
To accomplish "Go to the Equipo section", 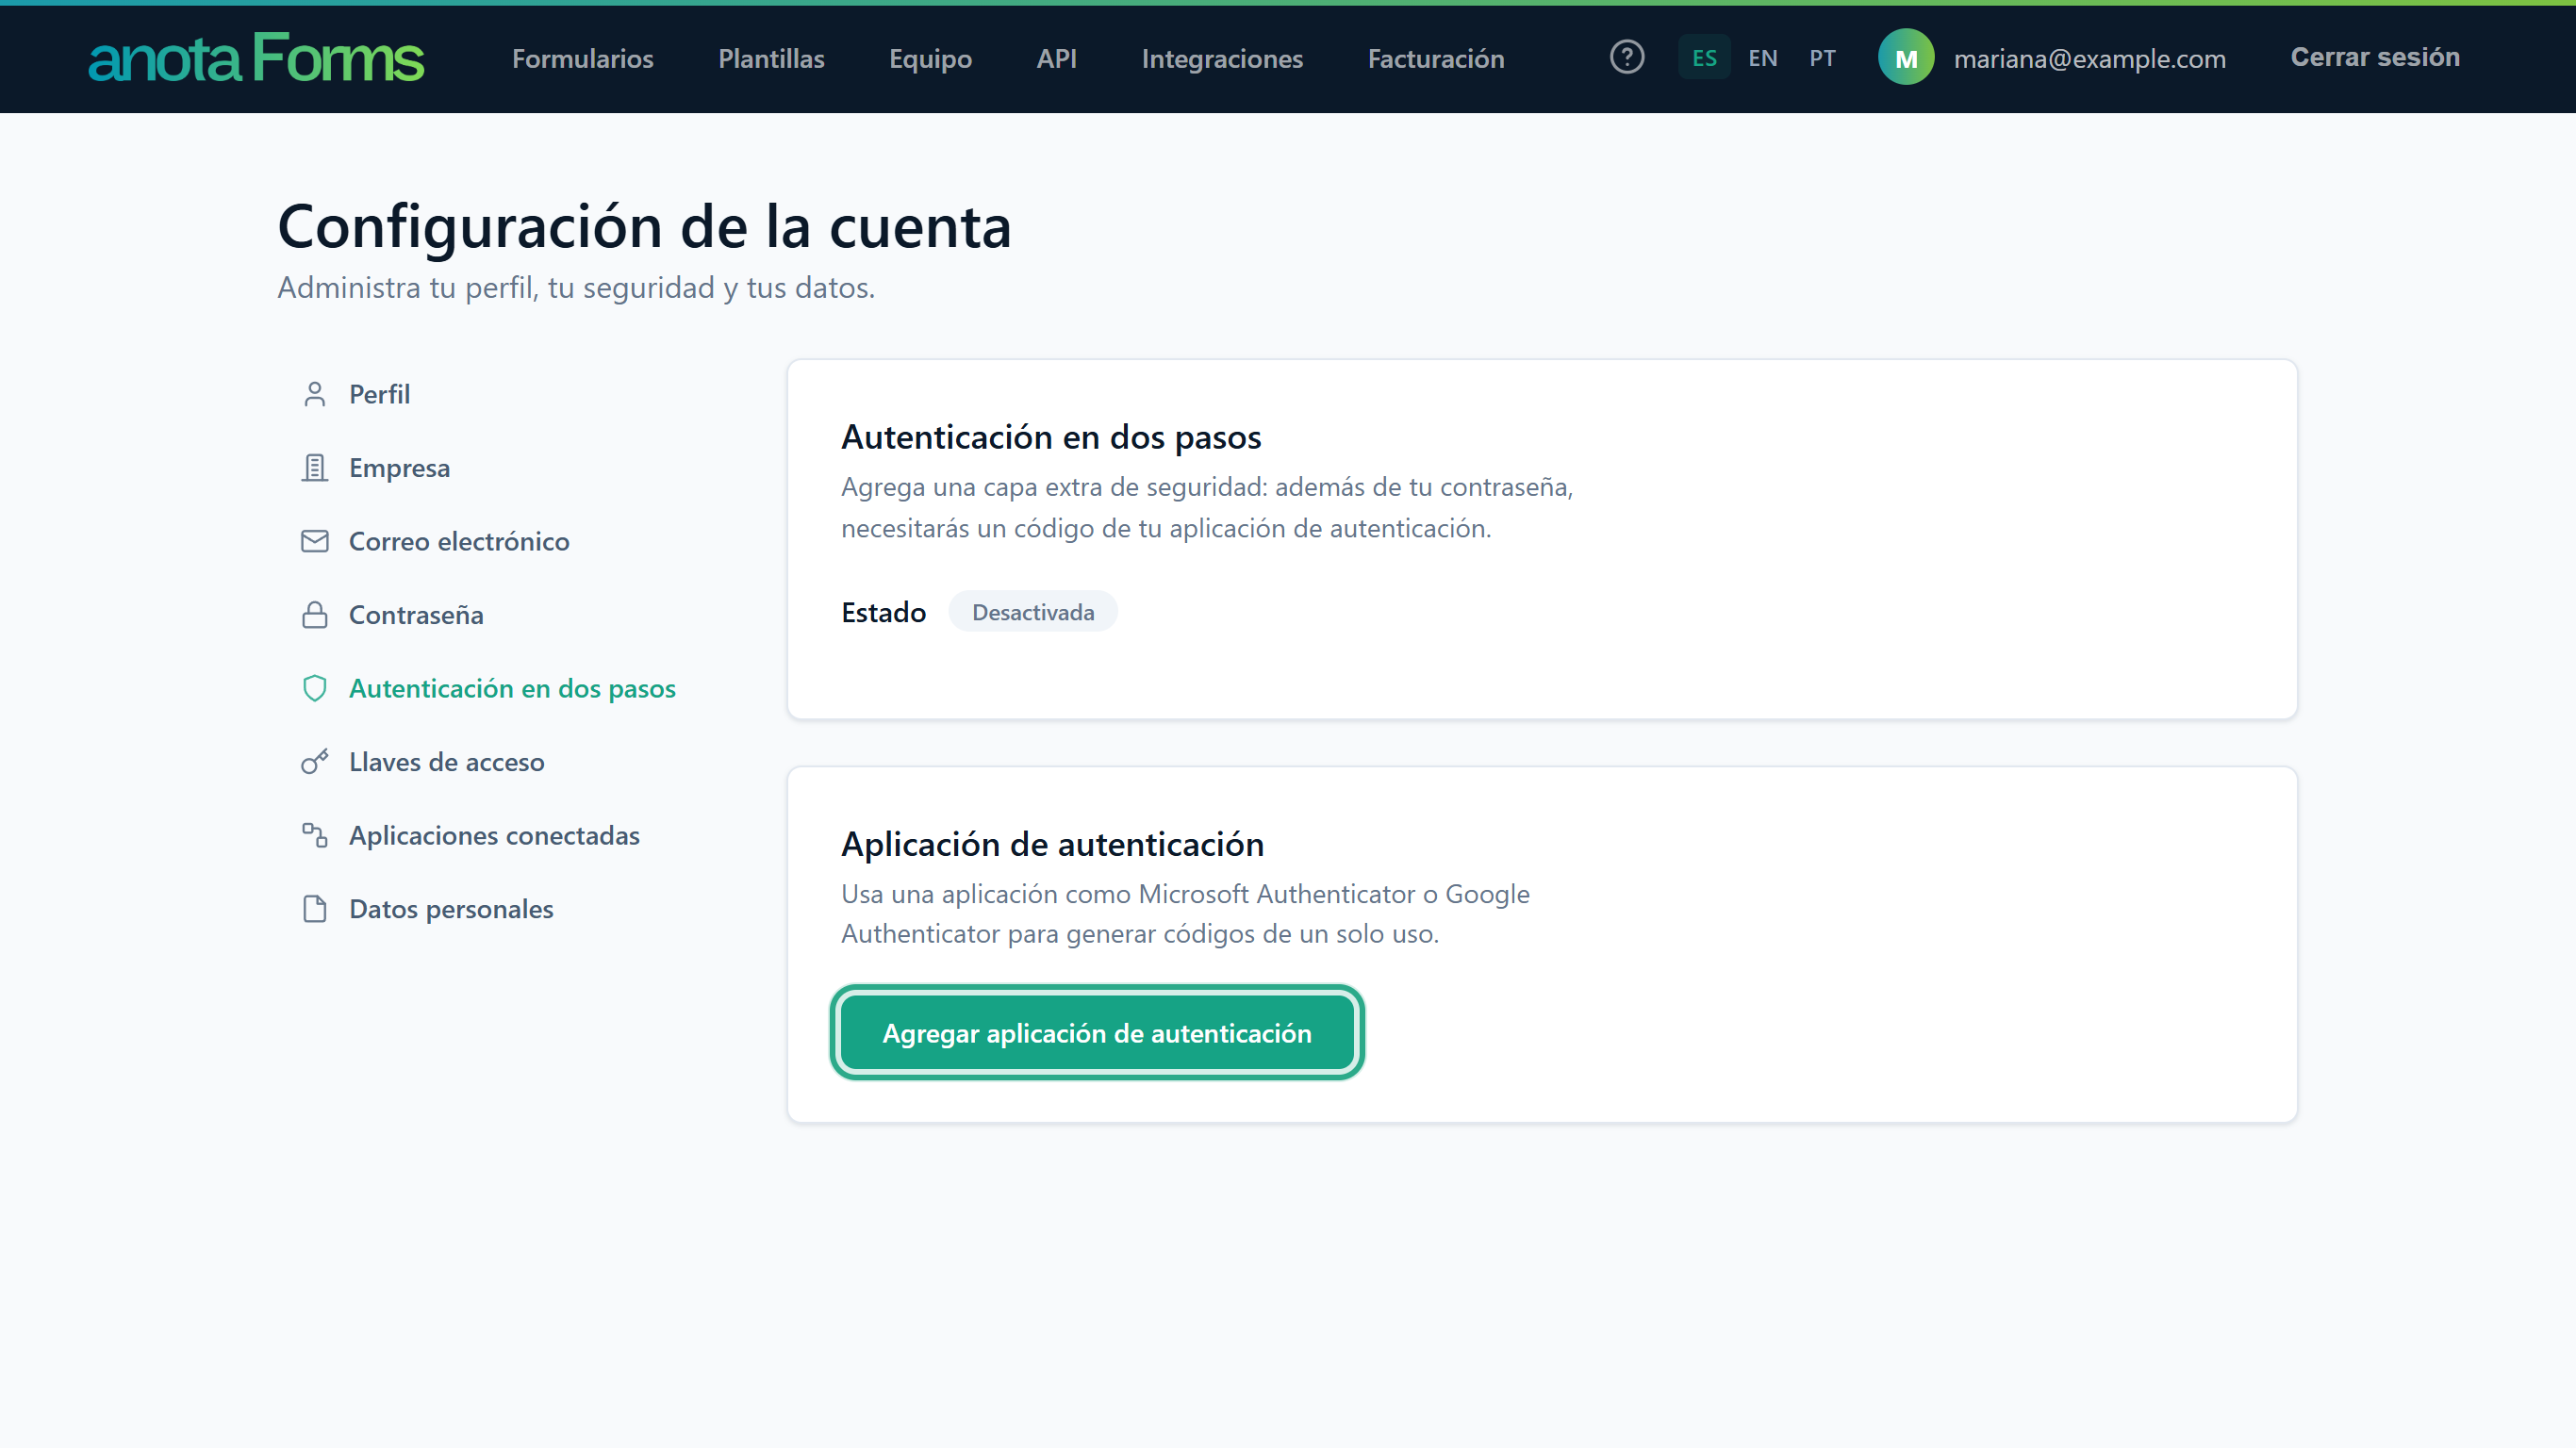I will pos(930,58).
